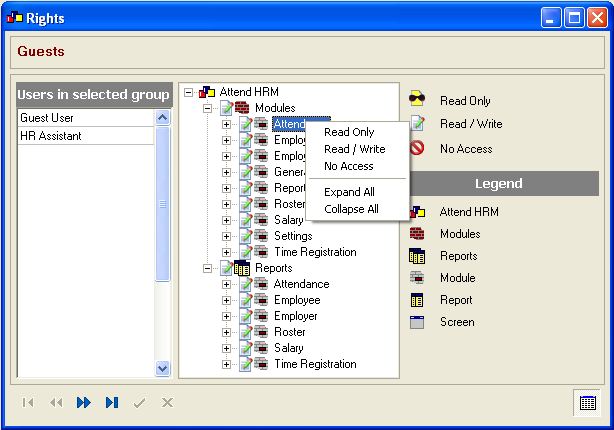Click the Read / Write pencil legend icon
The height and width of the screenshot is (430, 614).
click(x=417, y=123)
